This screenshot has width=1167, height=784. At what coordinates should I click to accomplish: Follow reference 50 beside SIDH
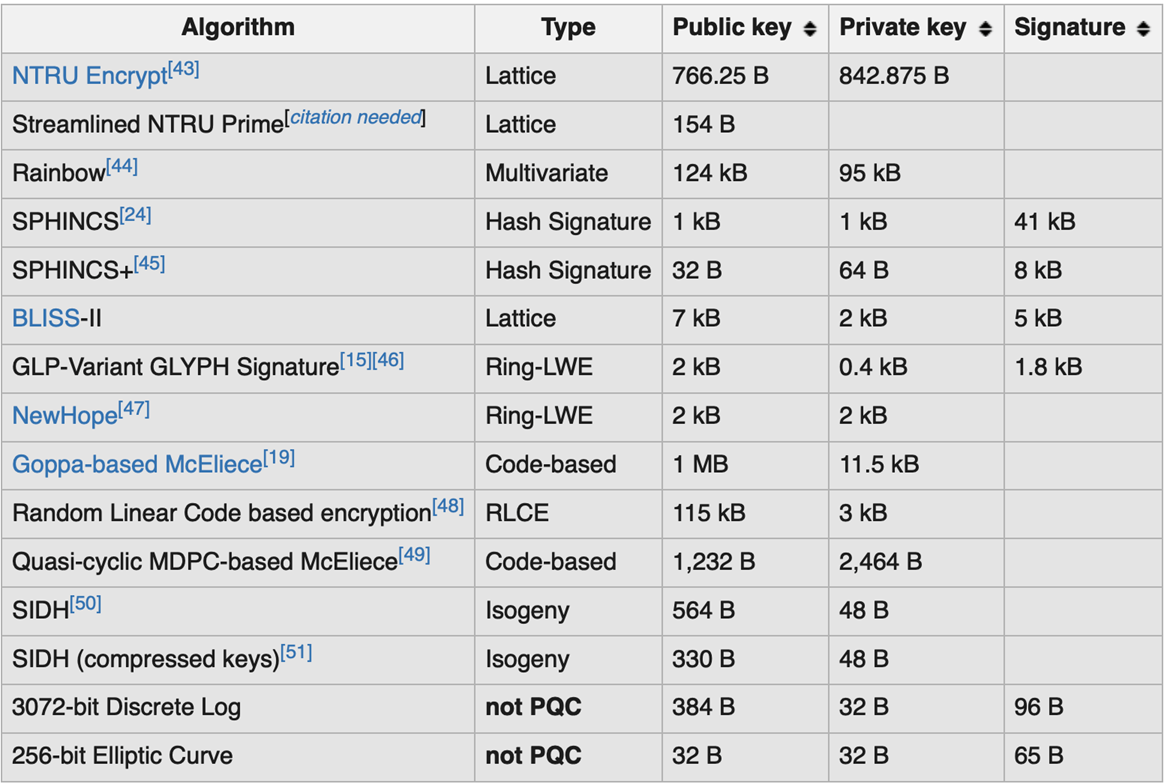click(86, 604)
